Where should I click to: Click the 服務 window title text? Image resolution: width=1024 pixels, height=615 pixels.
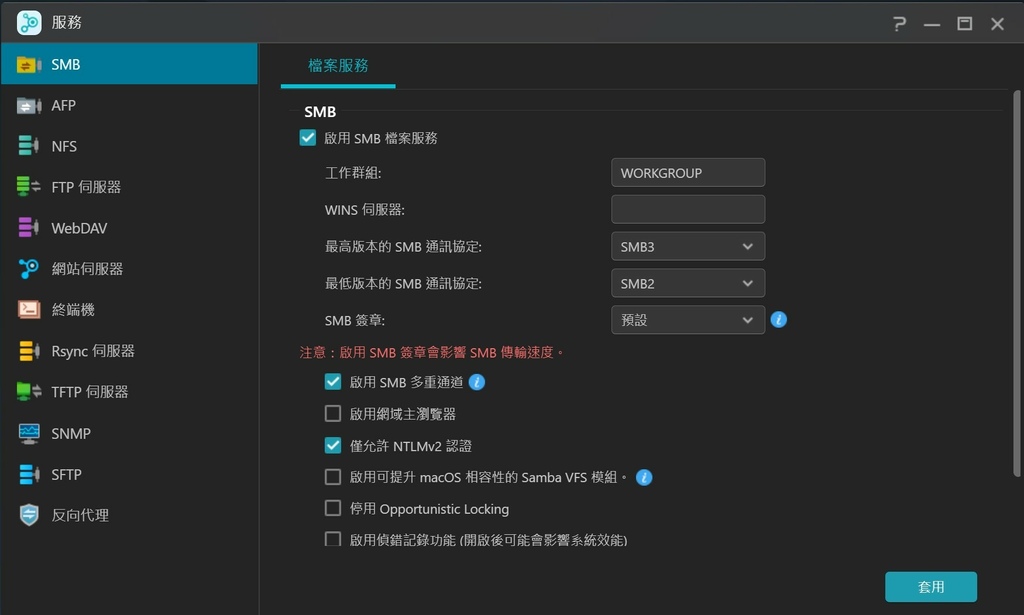[x=67, y=22]
